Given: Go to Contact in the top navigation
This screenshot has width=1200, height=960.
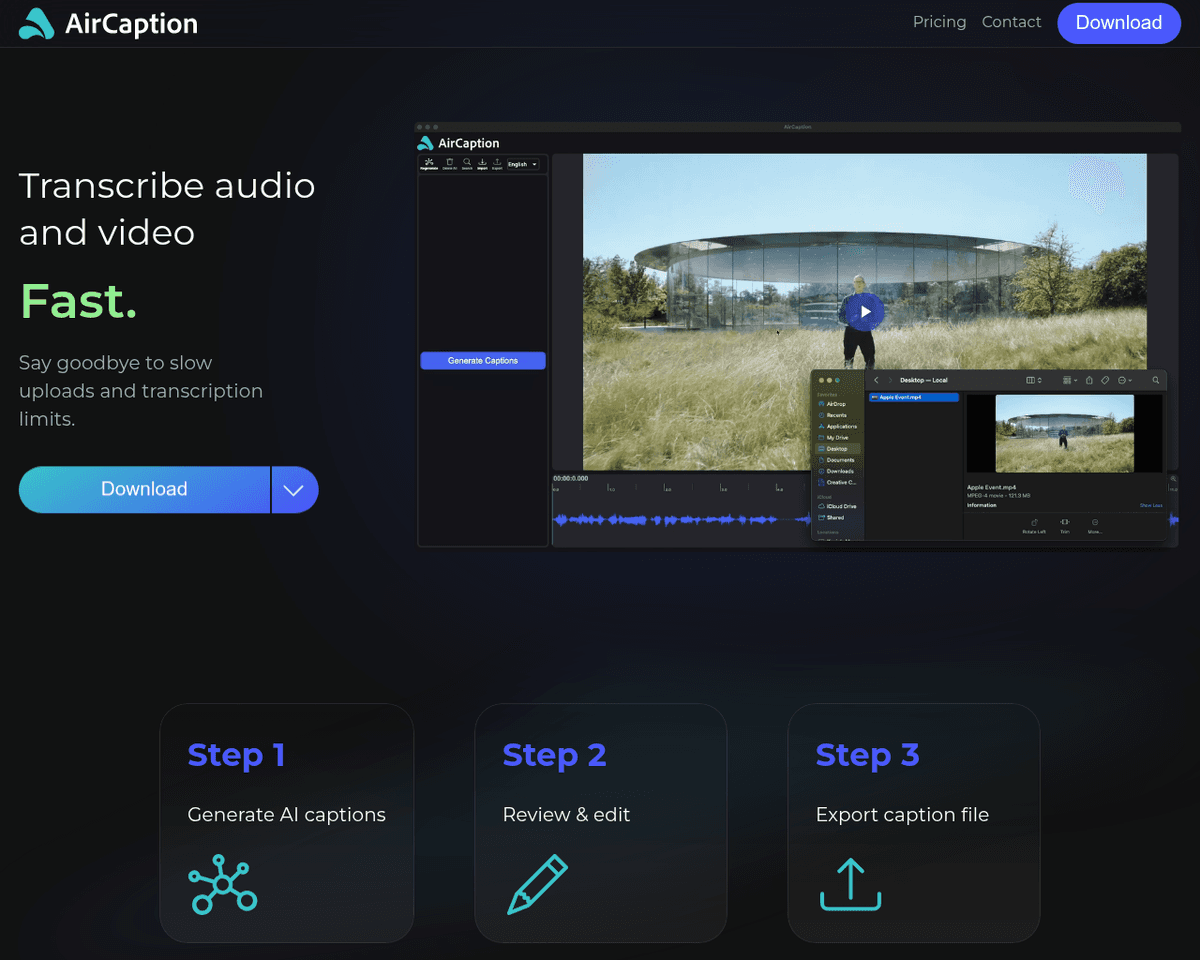Looking at the screenshot, I should (1011, 22).
